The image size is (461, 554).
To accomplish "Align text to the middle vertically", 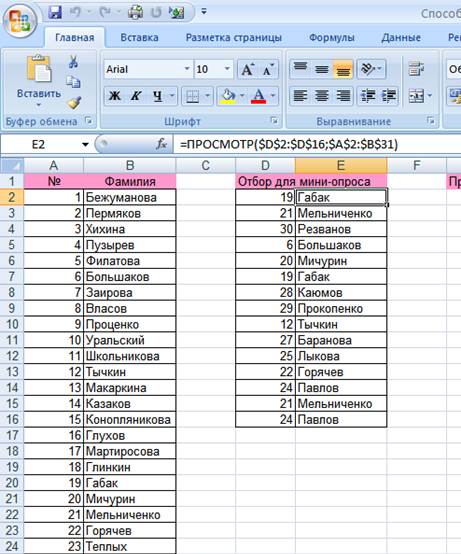I will coord(321,69).
